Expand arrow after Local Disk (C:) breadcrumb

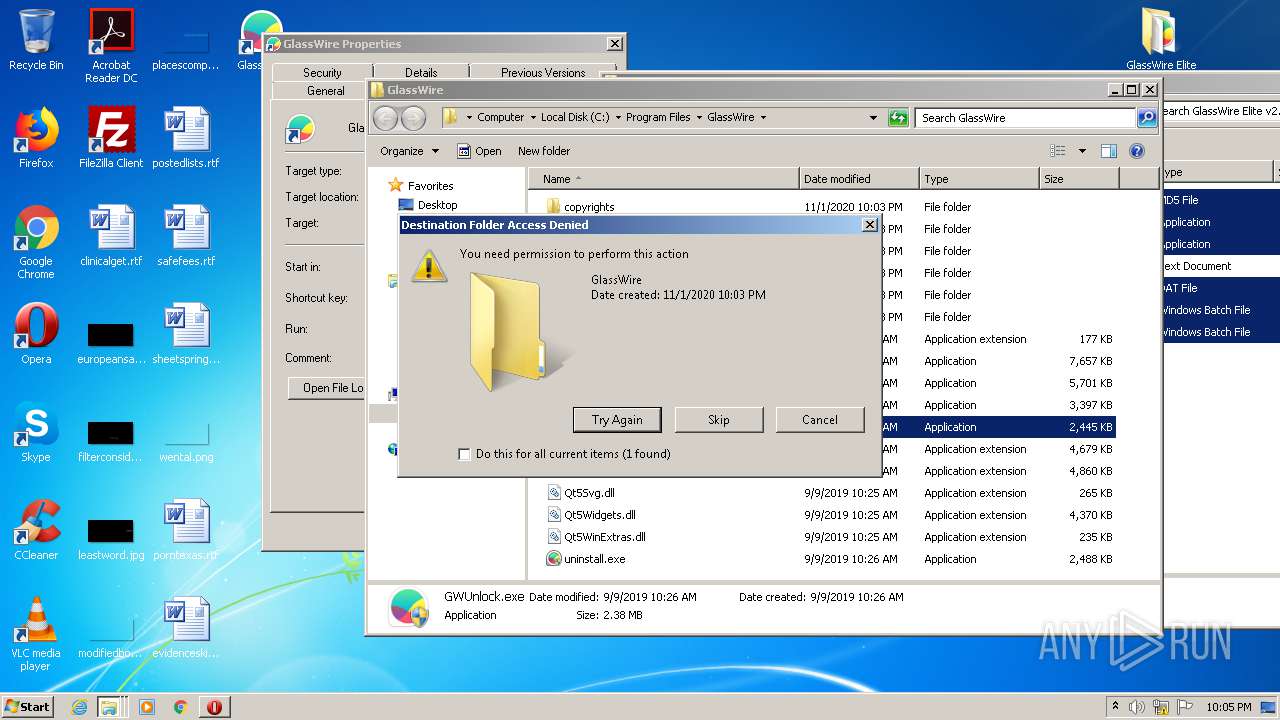[x=618, y=118]
